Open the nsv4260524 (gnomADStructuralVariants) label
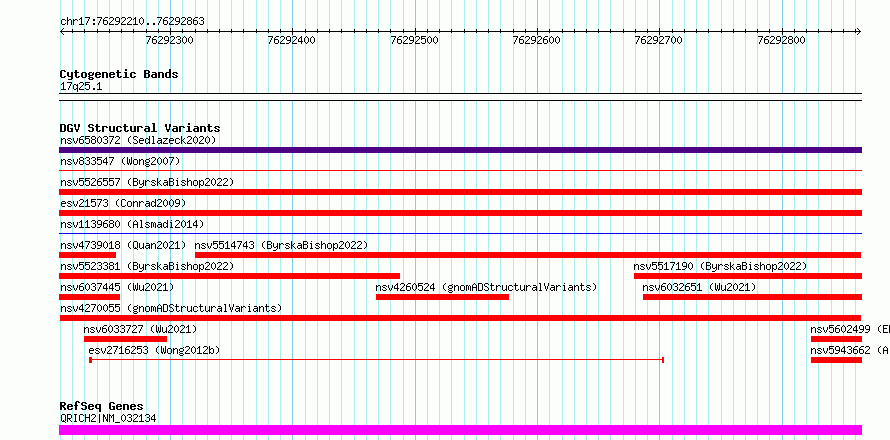This screenshot has height=440, width=890. coord(486,287)
